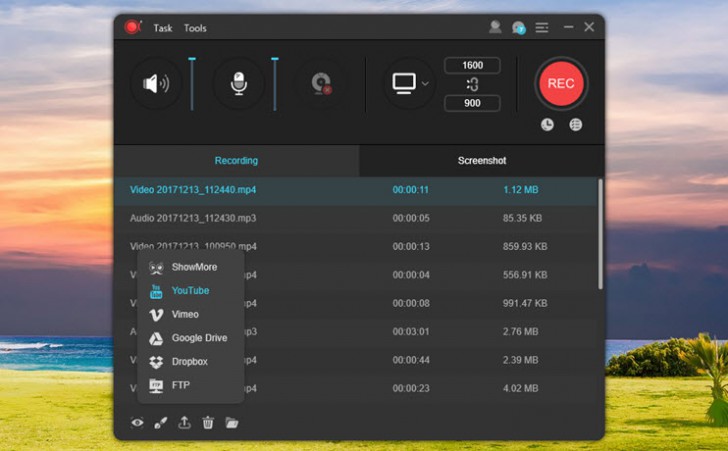Select Google Drive upload option
The height and width of the screenshot is (451, 728).
[200, 338]
